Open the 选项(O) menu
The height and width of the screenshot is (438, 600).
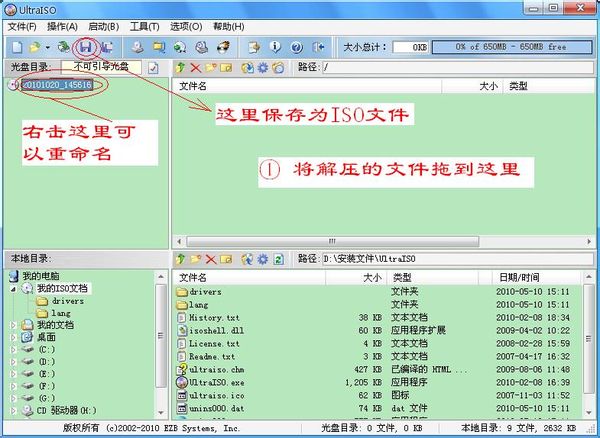186,27
